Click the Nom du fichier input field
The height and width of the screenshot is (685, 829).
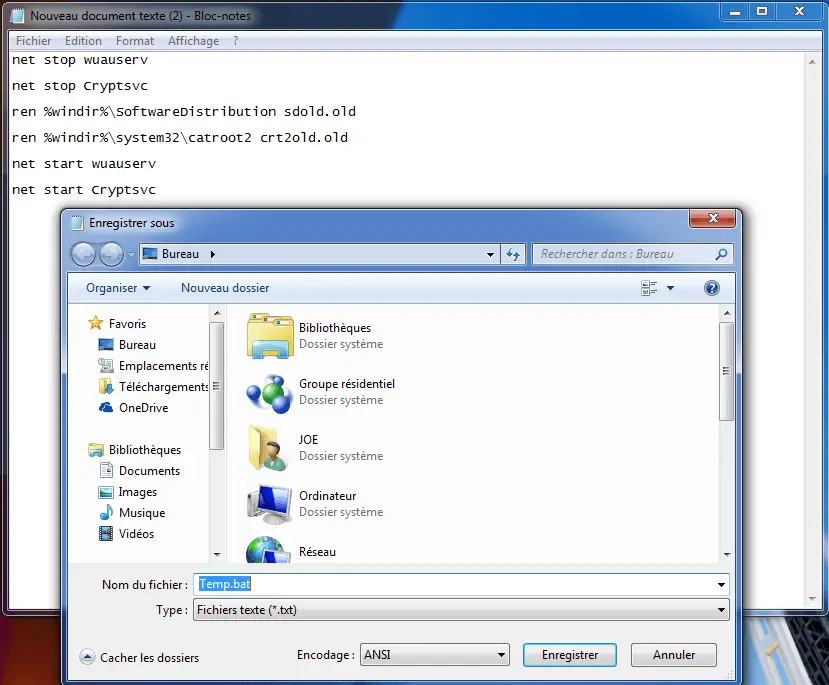pos(461,585)
